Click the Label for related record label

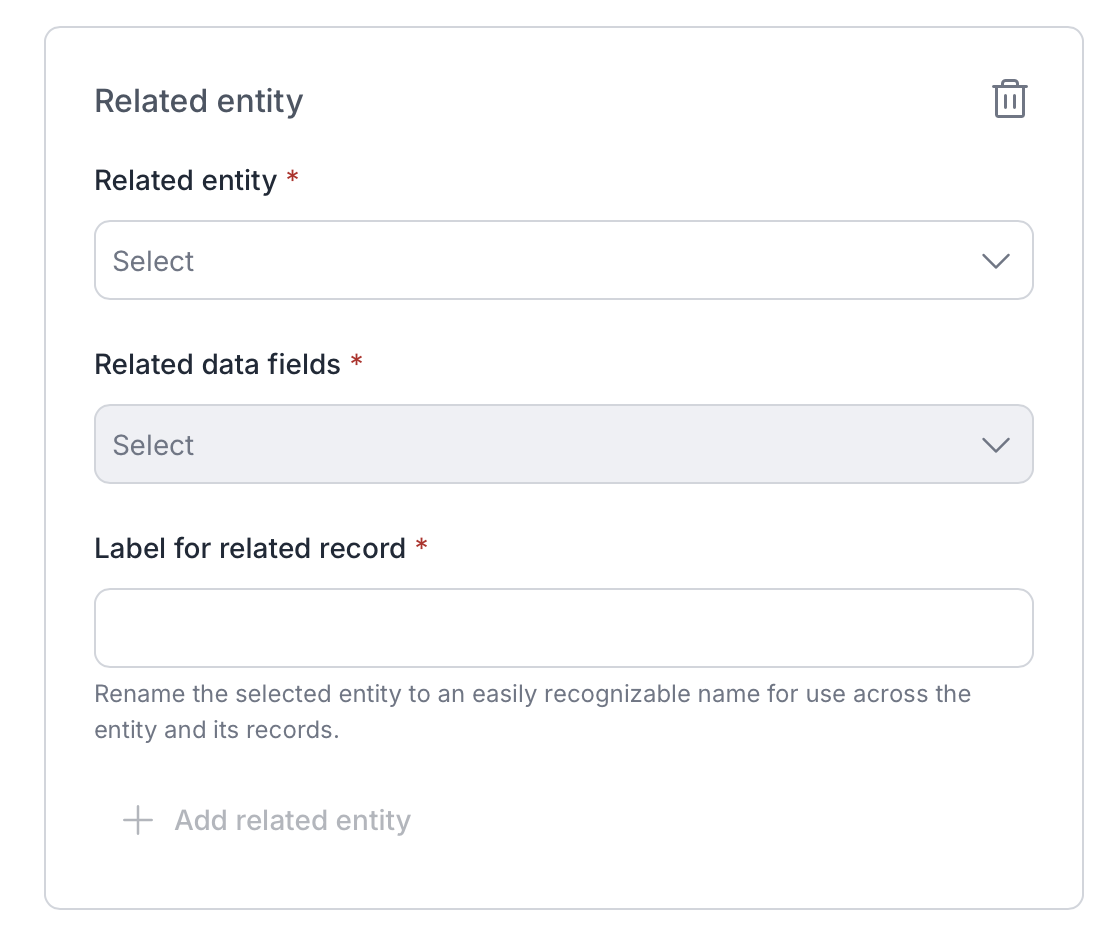(x=249, y=549)
